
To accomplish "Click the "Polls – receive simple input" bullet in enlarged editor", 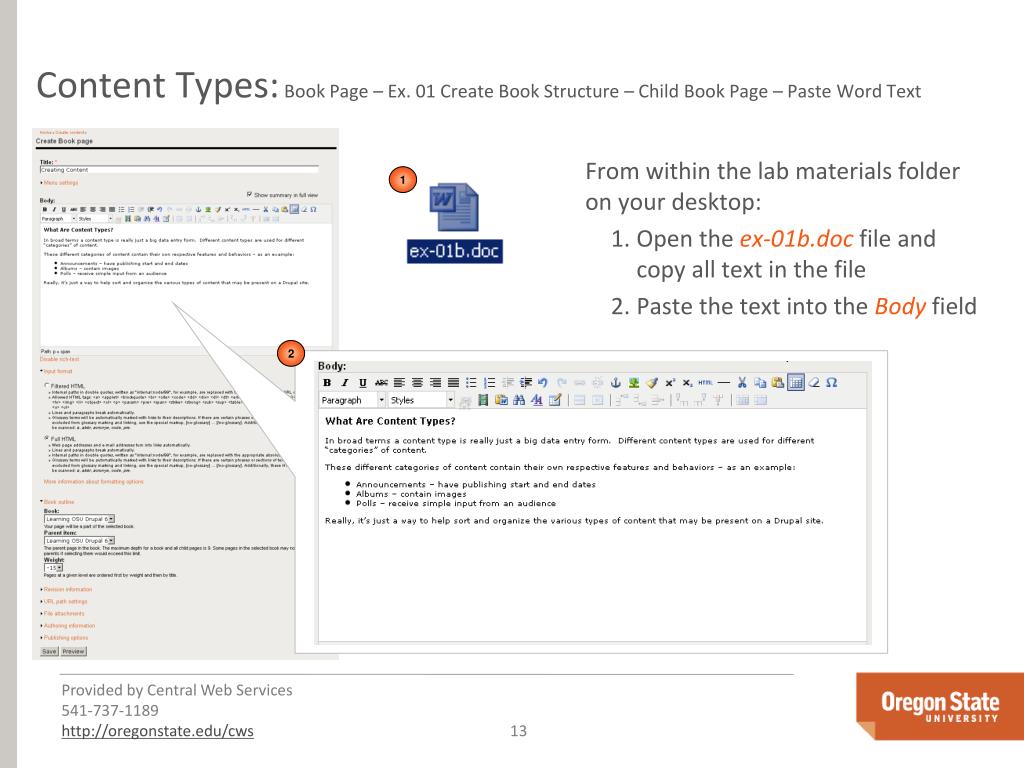I will 456,504.
